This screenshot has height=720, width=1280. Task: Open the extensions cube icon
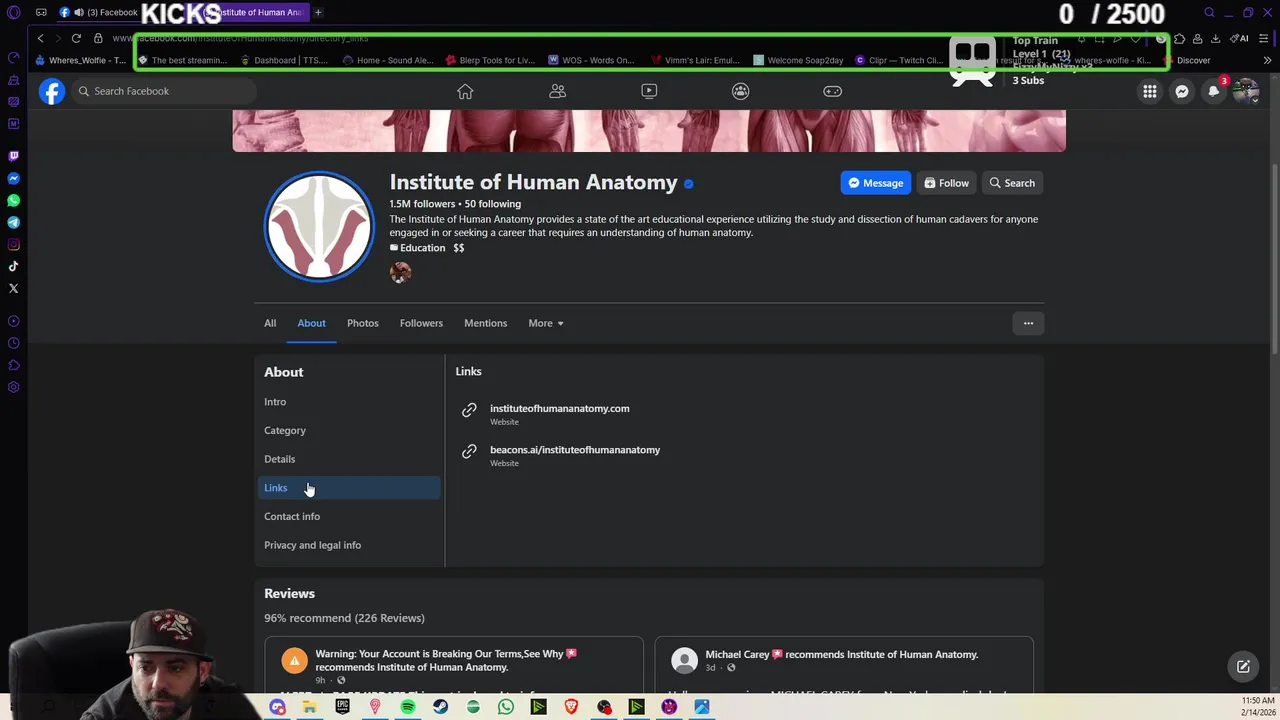point(1179,38)
